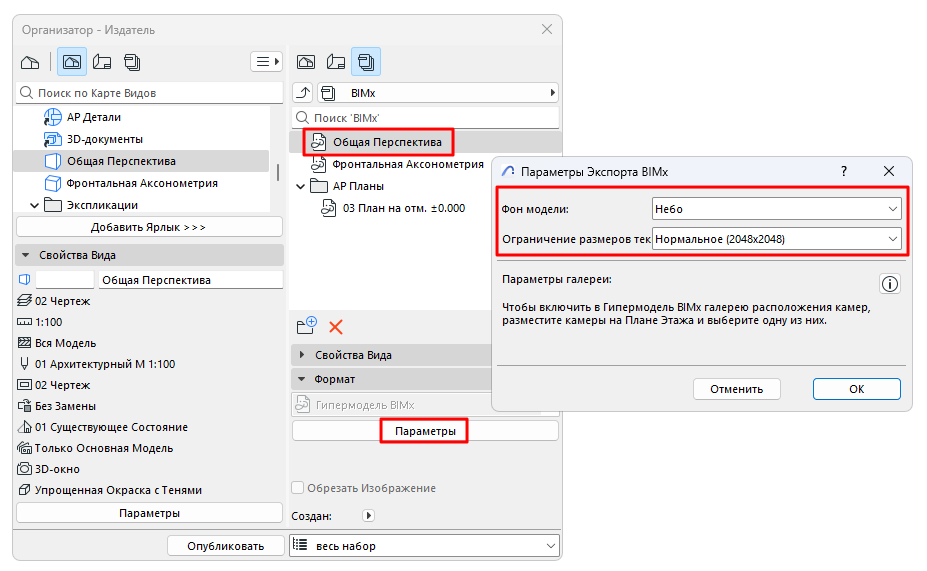Click the Поиск по Карте Видов search field
Image resolution: width=927 pixels, height=571 pixels.
click(x=150, y=93)
